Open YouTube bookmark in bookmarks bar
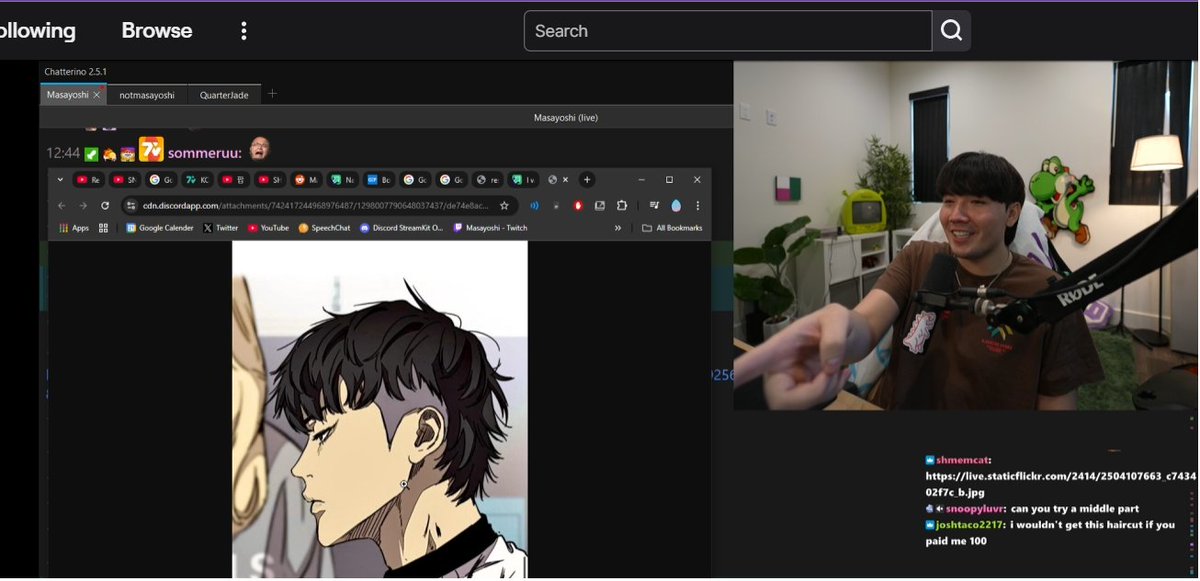Viewport: 1200px width, 581px height. 268,228
